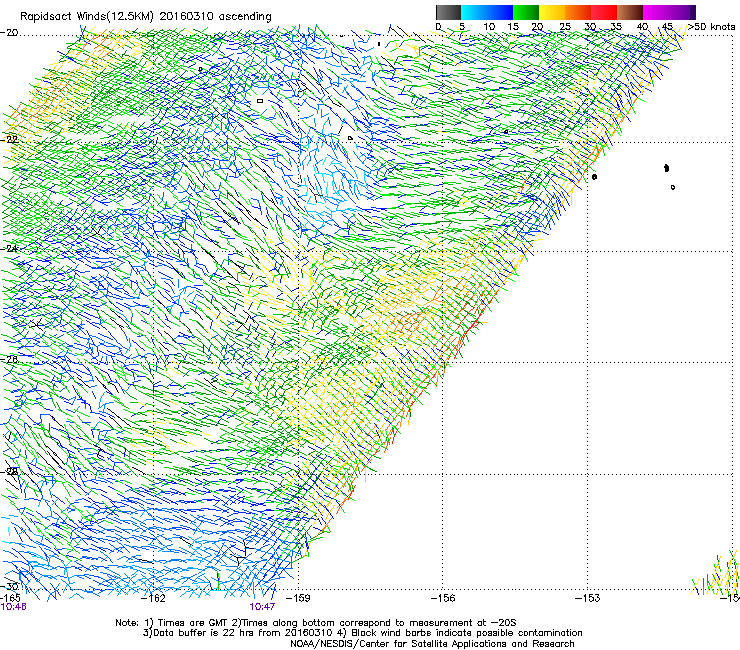740x650 pixels.
Task: Click the -22 latitude label
Action: pos(9,140)
